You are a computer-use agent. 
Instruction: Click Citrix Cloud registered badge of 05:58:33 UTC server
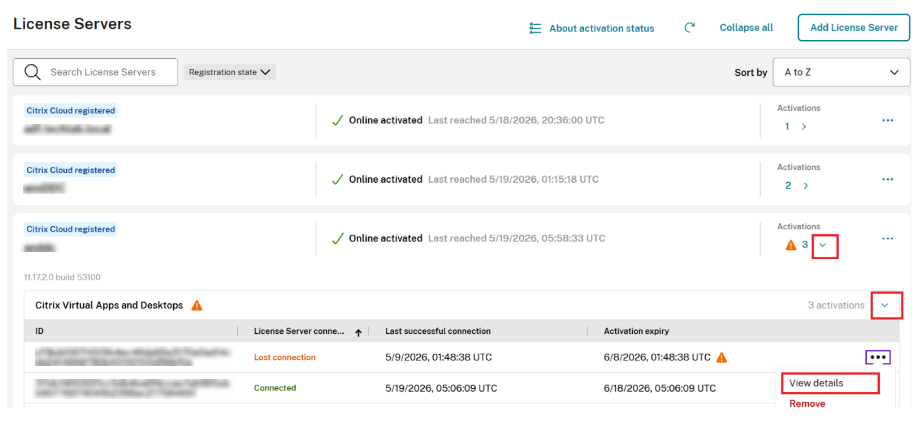pyautogui.click(x=71, y=229)
